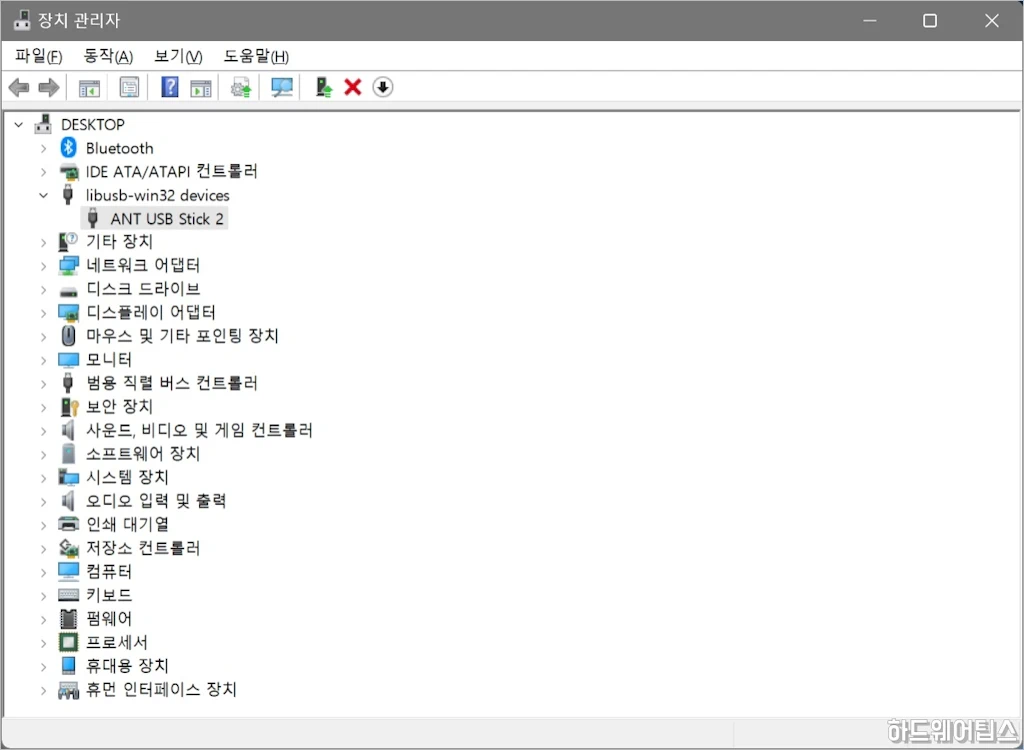Click the ANT USB Stick 2 device icon
Screen dimensions: 1024x750
click(x=93, y=218)
